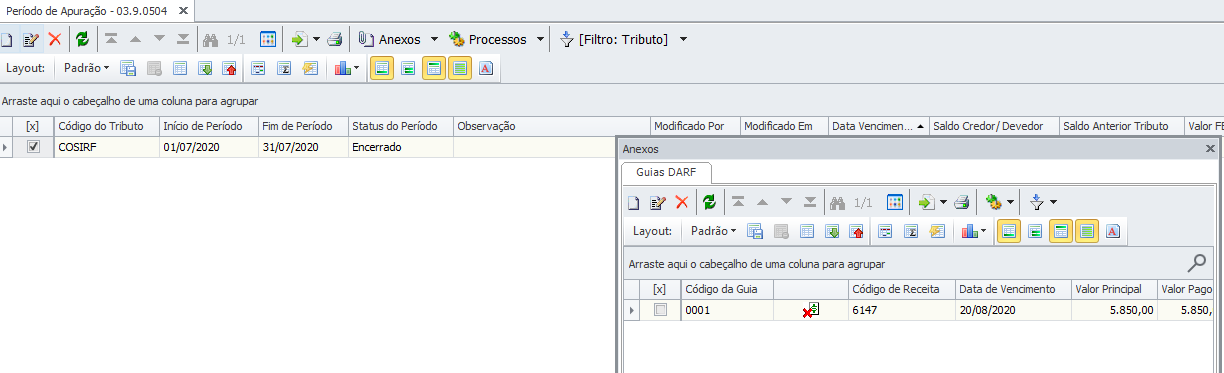
Task: Select the 01/07/2020 start date cell
Action: pos(208,147)
